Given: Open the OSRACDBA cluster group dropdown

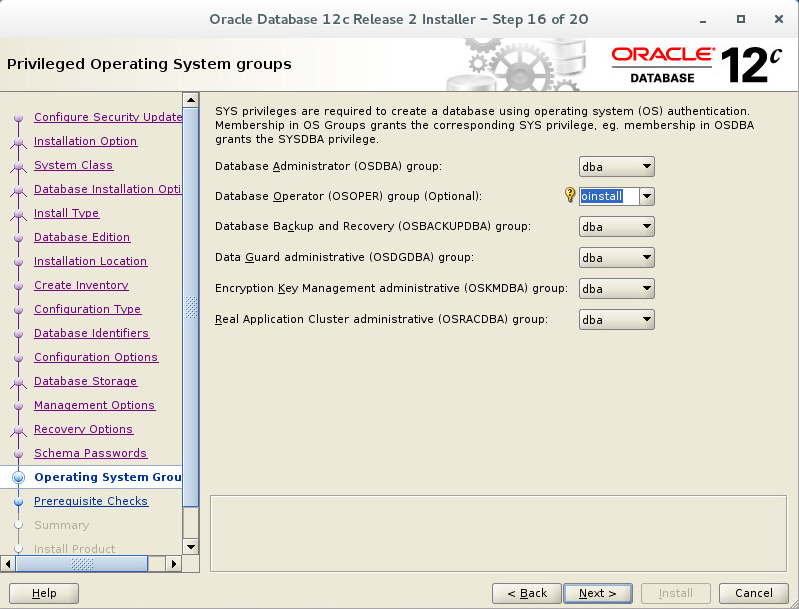Looking at the screenshot, I should coord(617,320).
